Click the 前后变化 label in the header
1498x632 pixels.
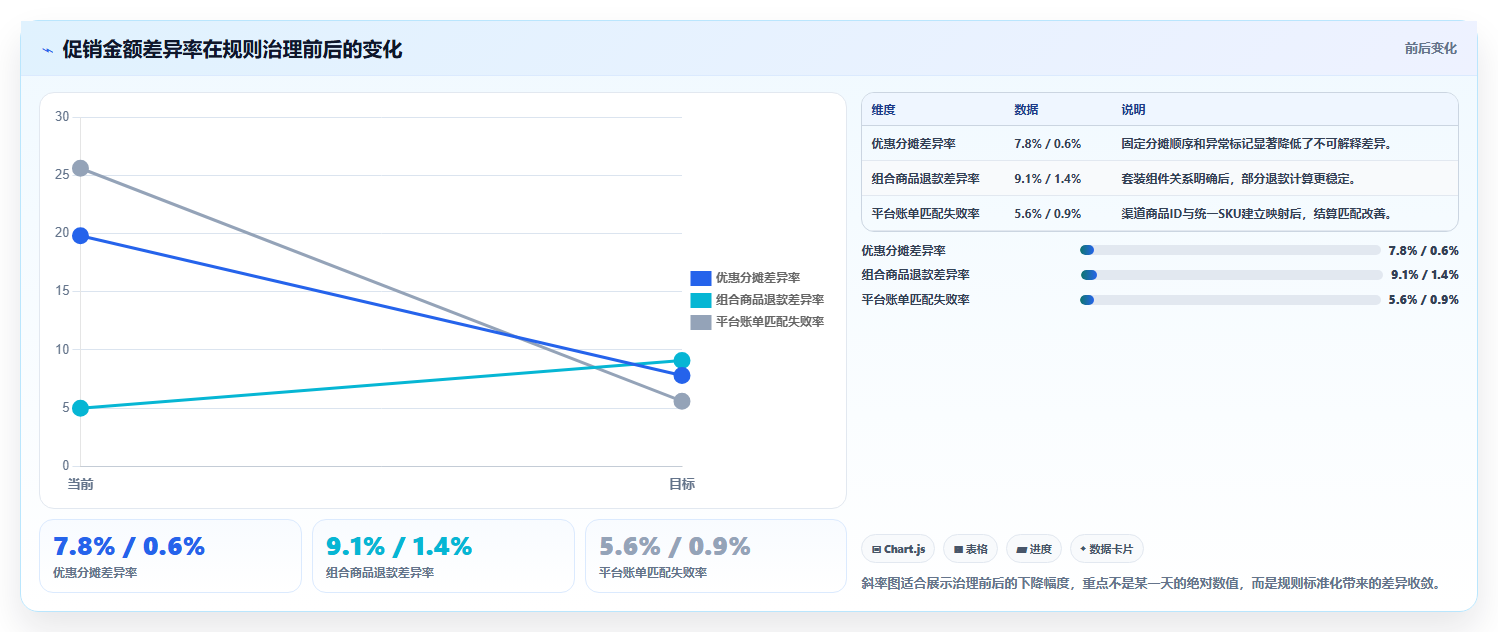point(1430,48)
